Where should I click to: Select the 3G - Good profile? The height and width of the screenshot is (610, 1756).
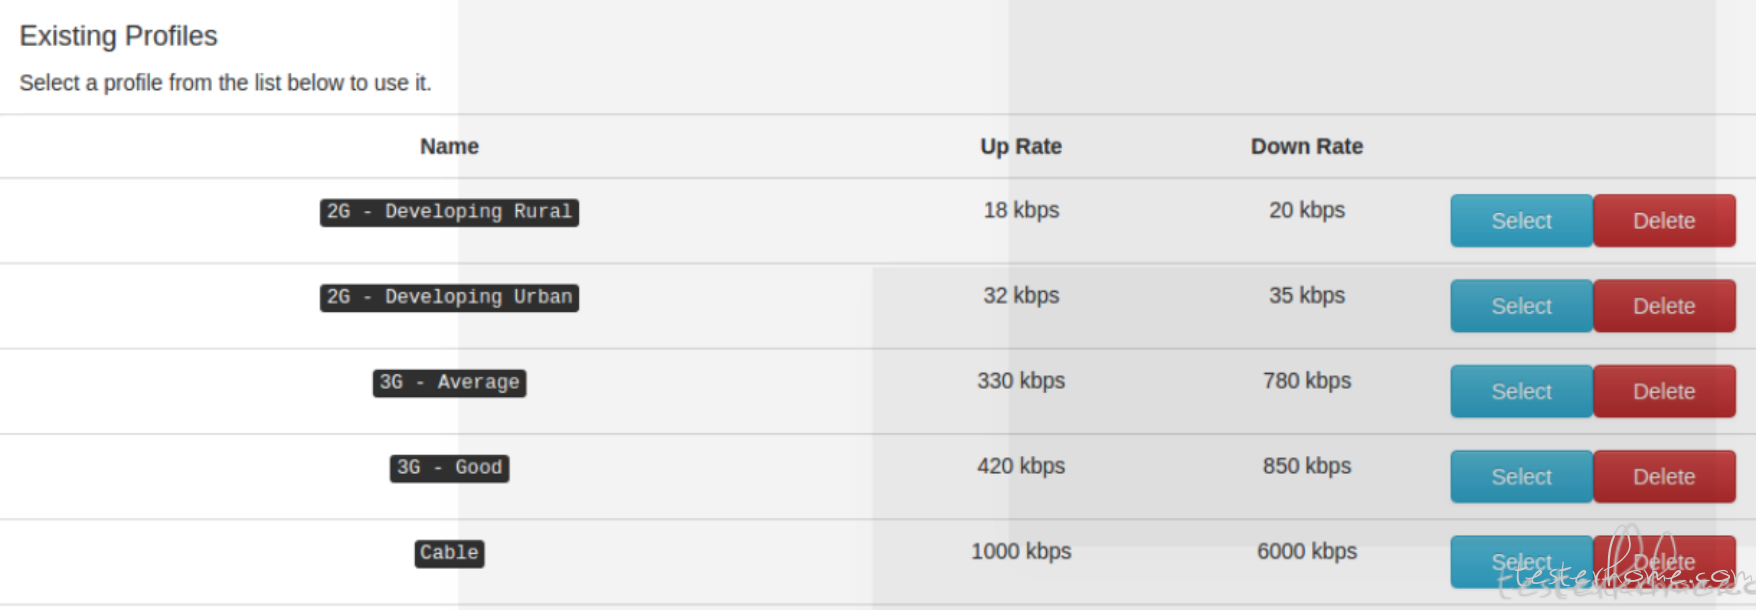pos(1521,477)
